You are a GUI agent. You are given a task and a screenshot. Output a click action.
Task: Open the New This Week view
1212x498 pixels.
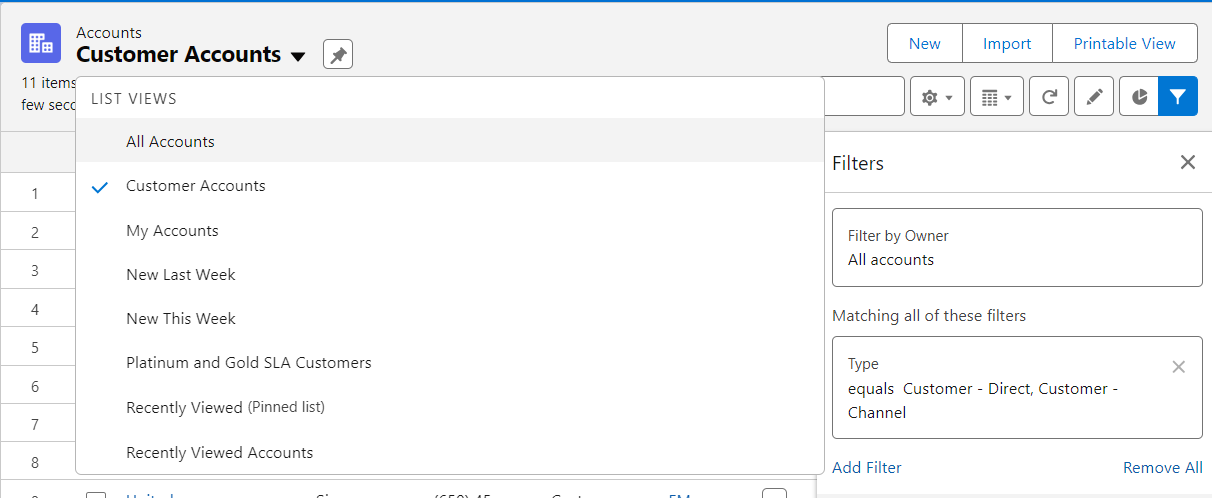click(450, 318)
